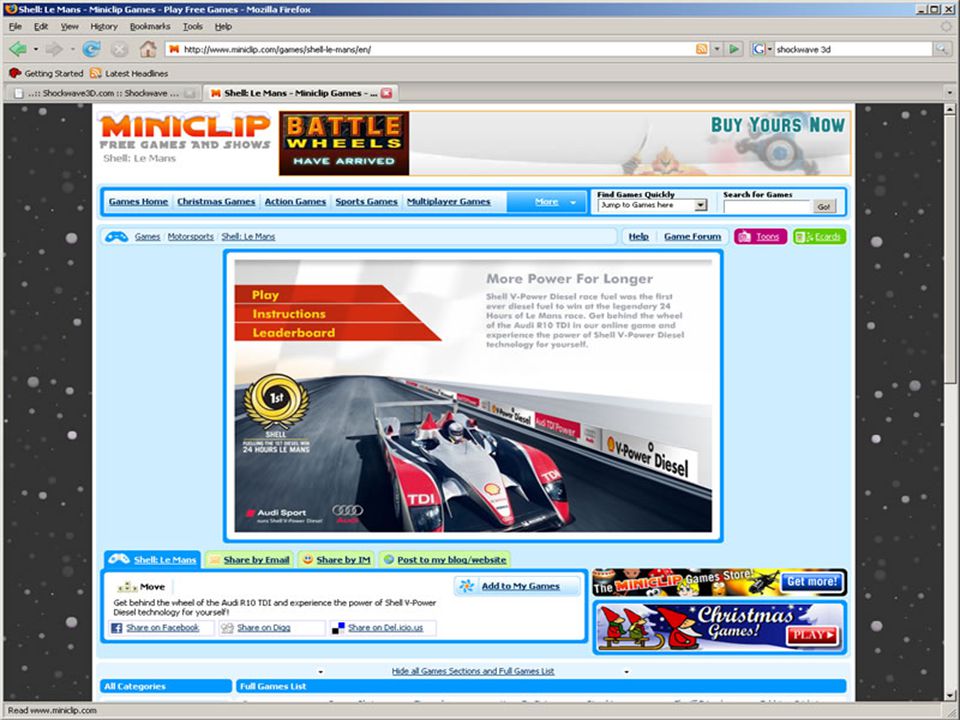Click the Firefox search box text field
Image resolution: width=960 pixels, height=720 pixels.
853,49
